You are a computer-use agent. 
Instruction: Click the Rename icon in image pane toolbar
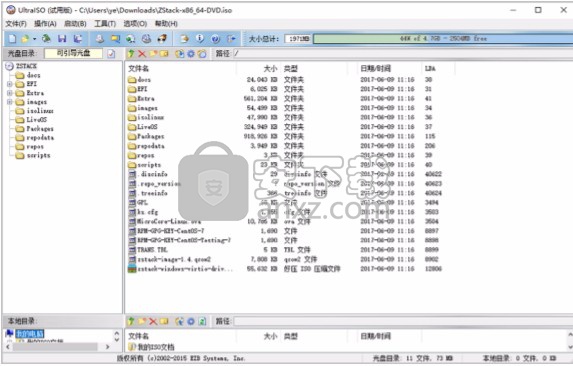[164, 54]
